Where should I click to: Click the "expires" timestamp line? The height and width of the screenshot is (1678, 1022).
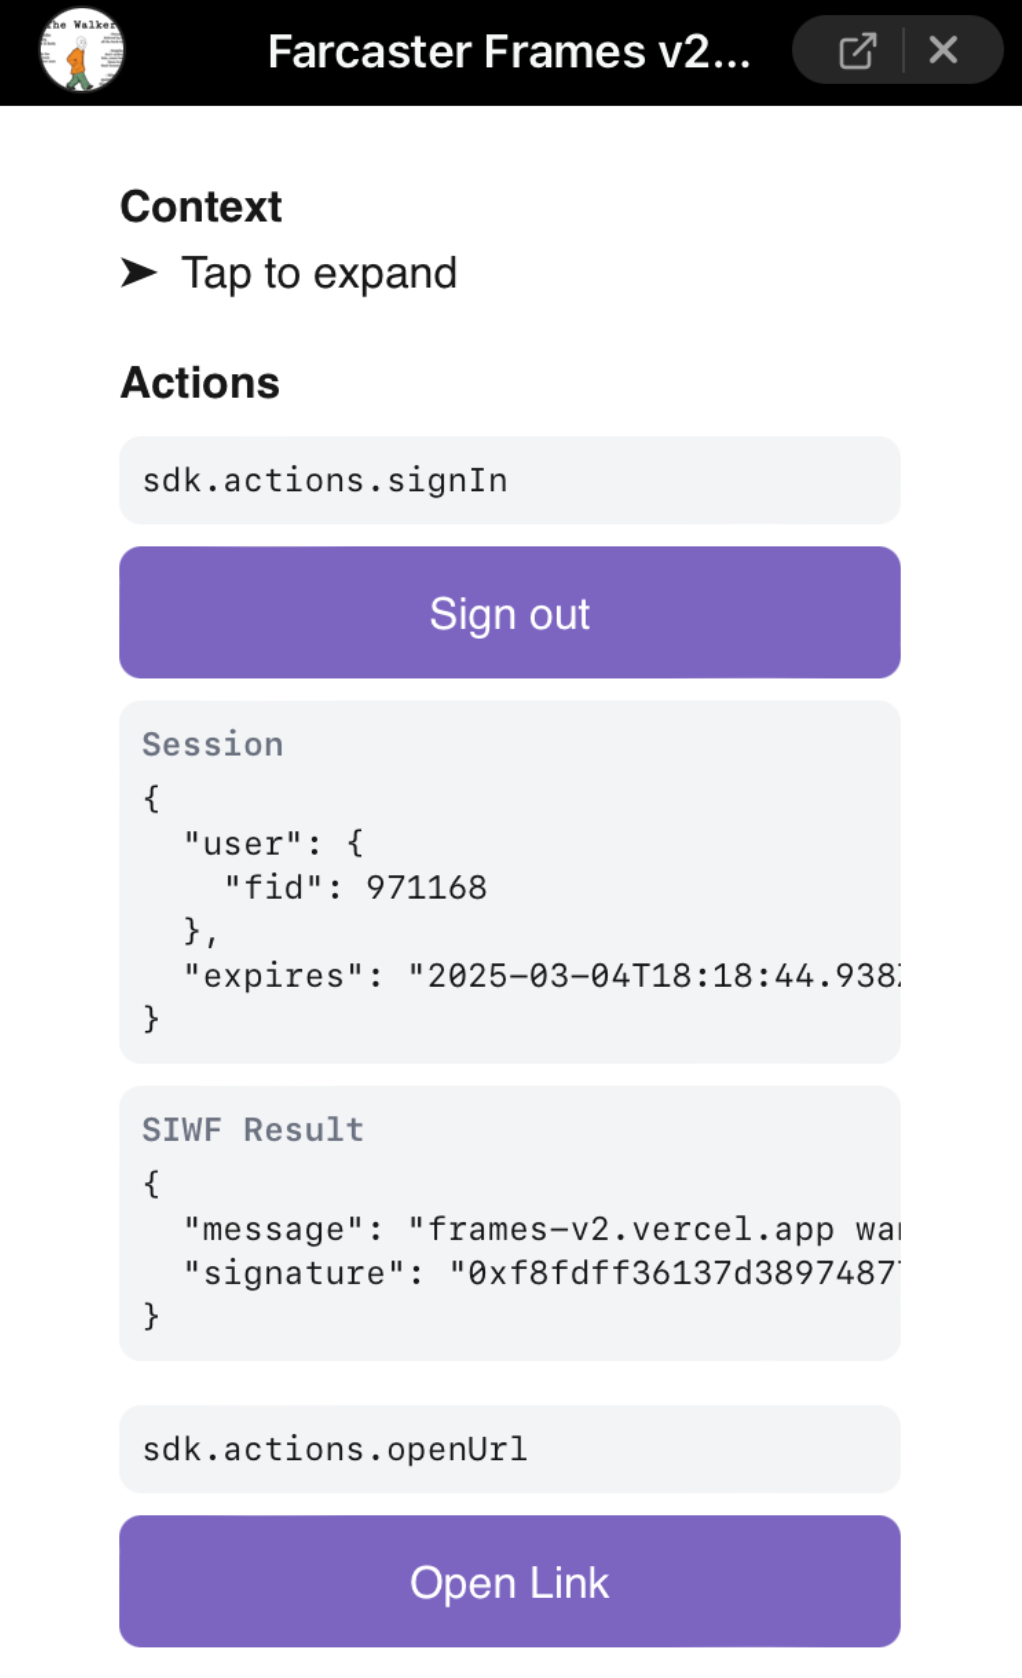coord(540,975)
